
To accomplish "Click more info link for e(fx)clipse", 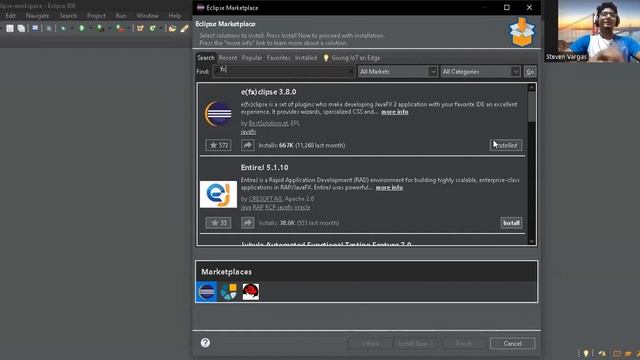I will pos(395,112).
